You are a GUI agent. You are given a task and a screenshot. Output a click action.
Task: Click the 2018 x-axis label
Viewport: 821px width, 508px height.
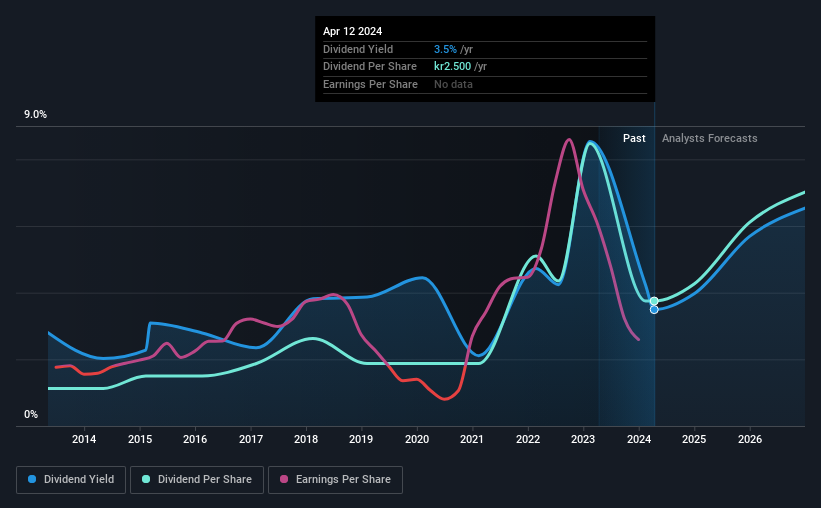(306, 439)
